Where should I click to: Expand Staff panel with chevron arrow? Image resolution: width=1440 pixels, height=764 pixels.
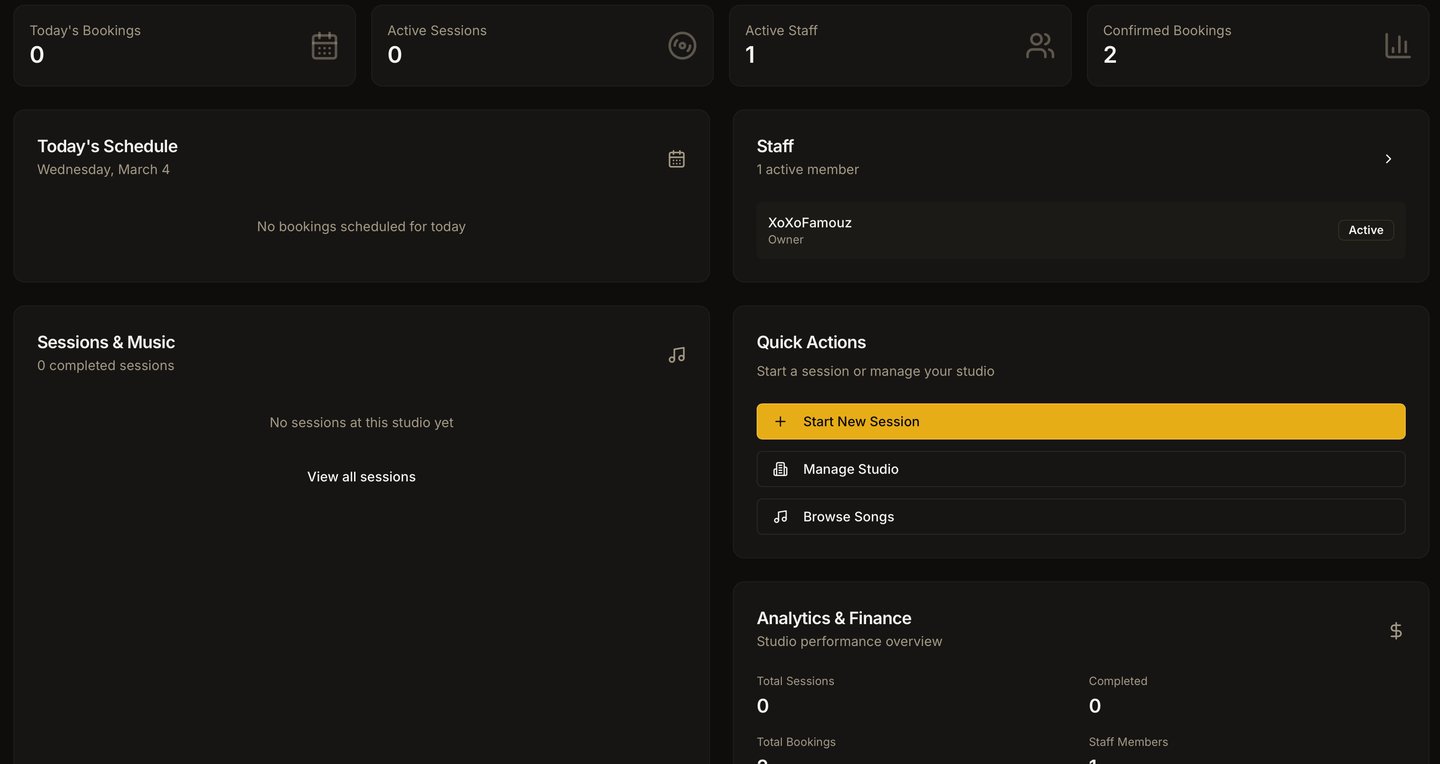[x=1388, y=159]
